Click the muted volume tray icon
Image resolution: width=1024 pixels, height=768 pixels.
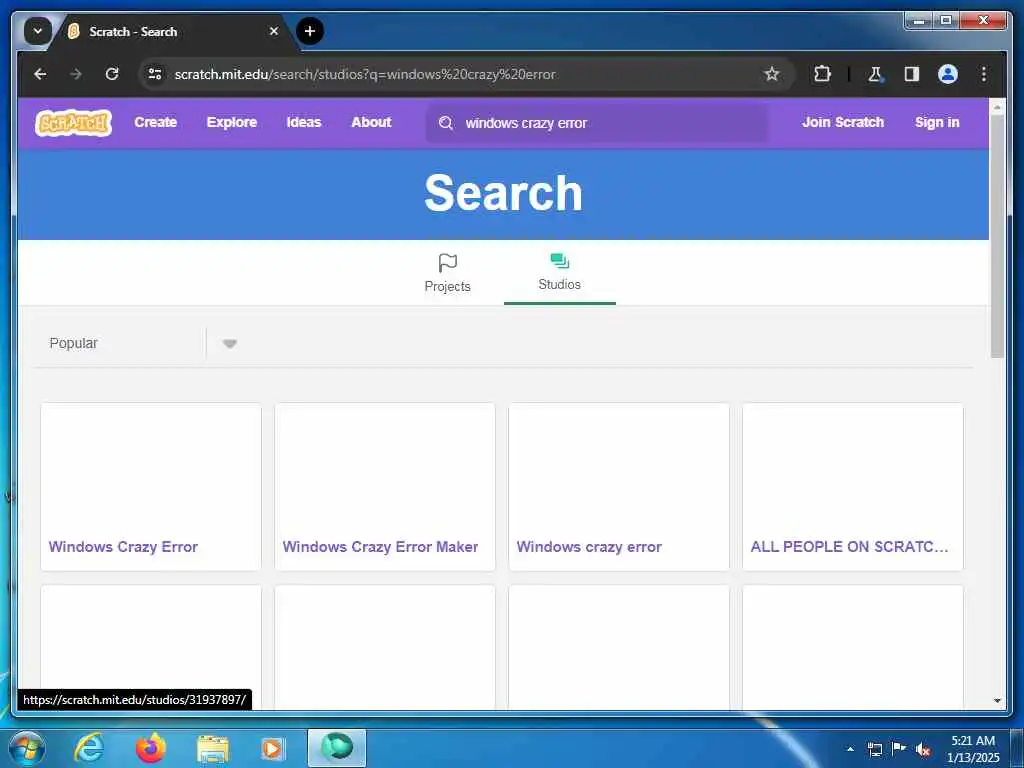[923, 750]
